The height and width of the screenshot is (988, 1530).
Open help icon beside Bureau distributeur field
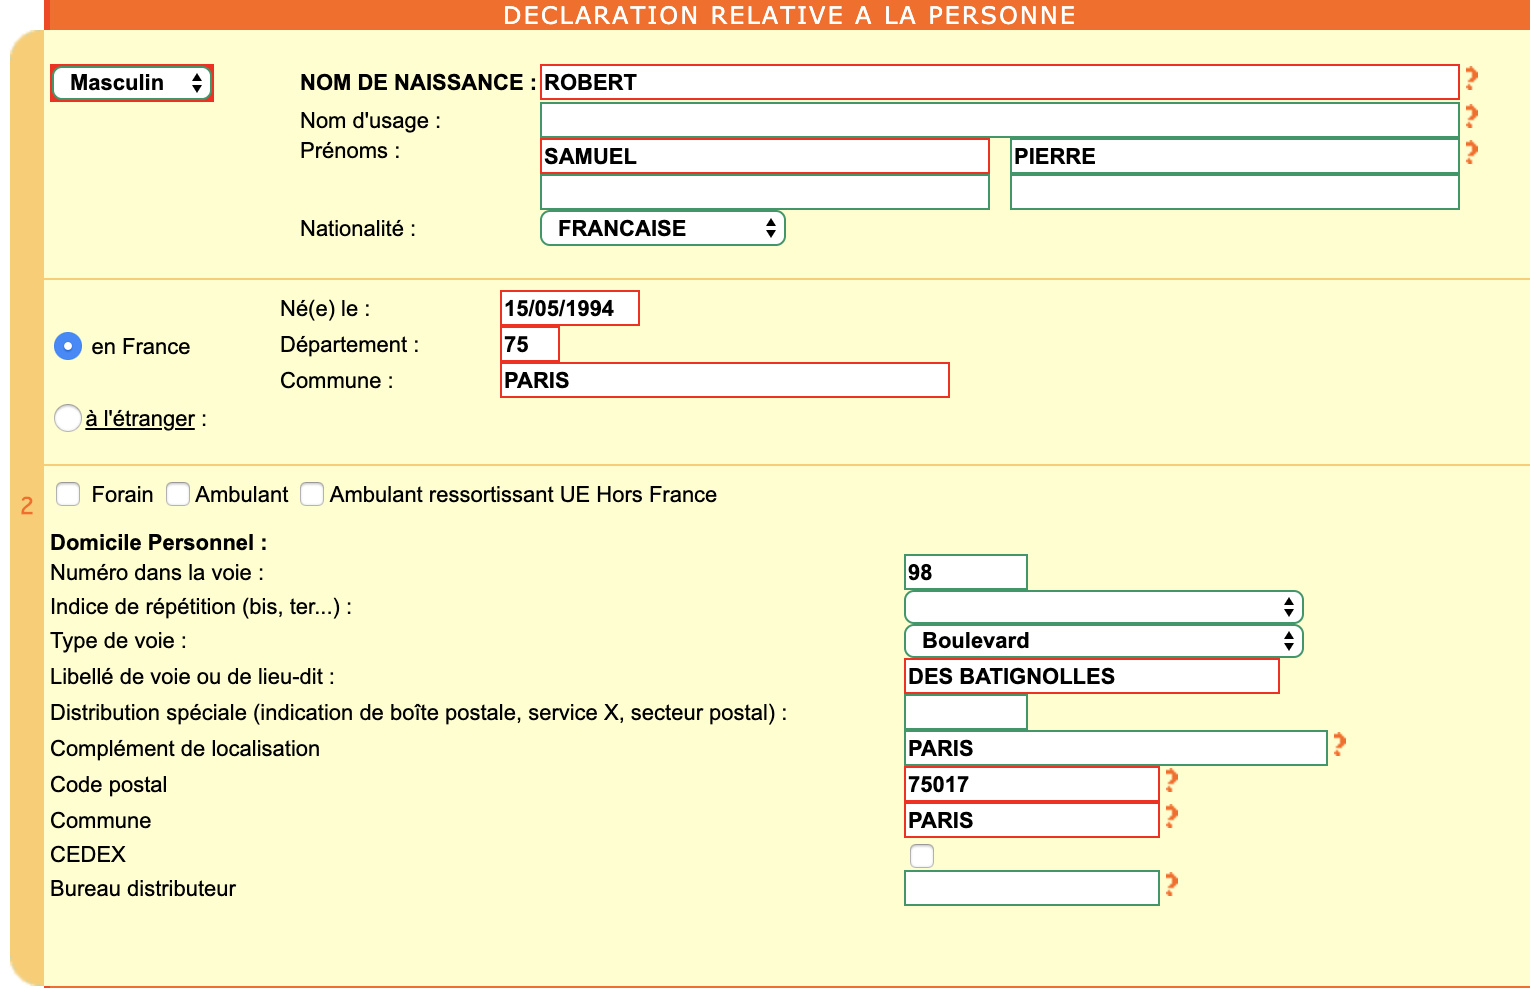[1171, 884]
